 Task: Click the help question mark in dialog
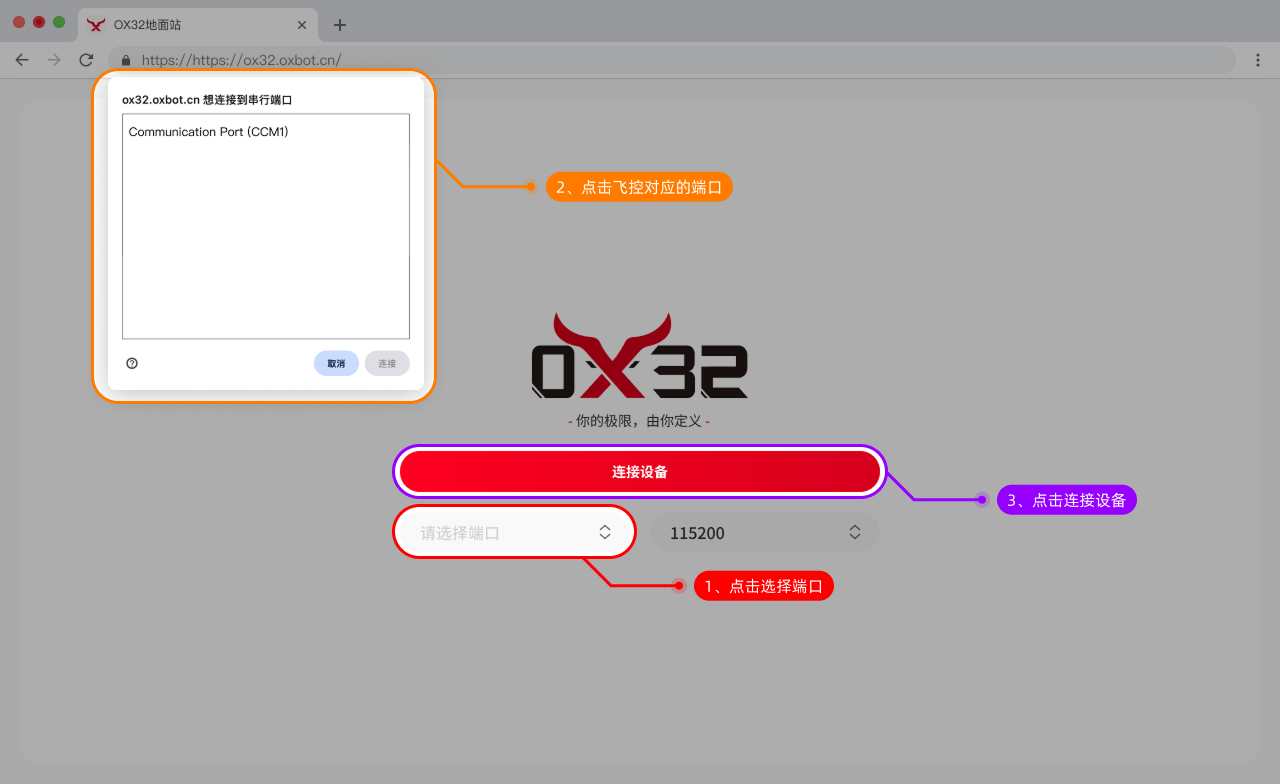(x=132, y=364)
